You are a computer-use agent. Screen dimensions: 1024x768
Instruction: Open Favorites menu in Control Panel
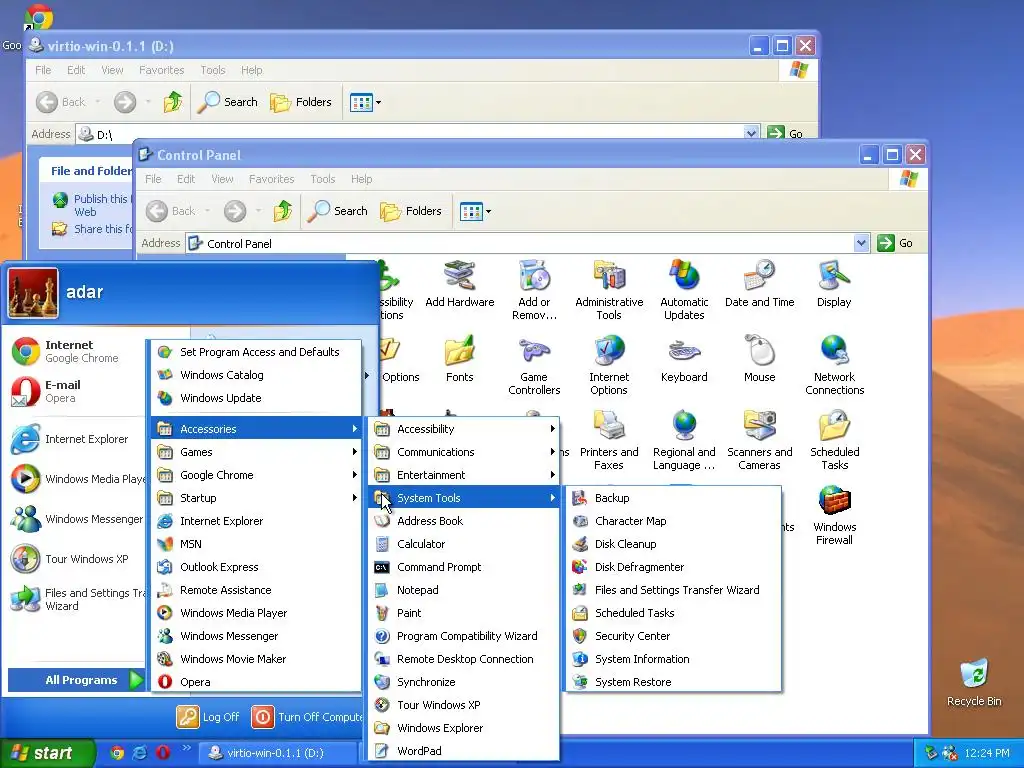(x=271, y=179)
